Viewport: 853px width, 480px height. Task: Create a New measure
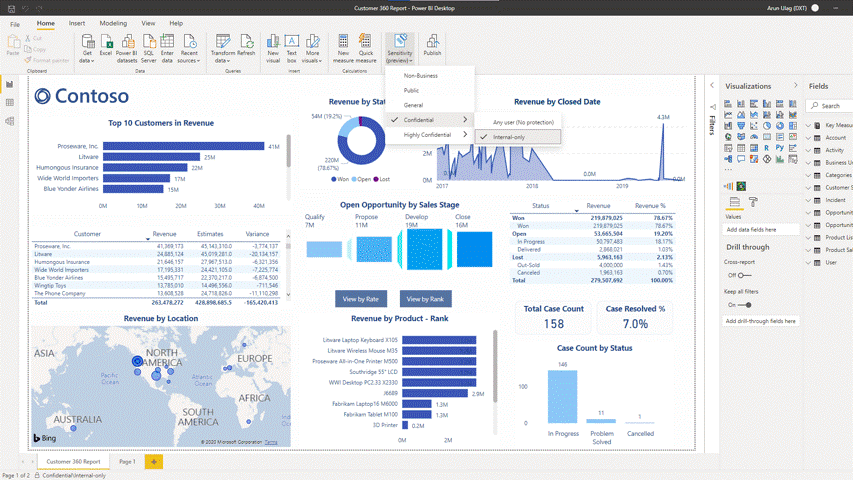(343, 48)
